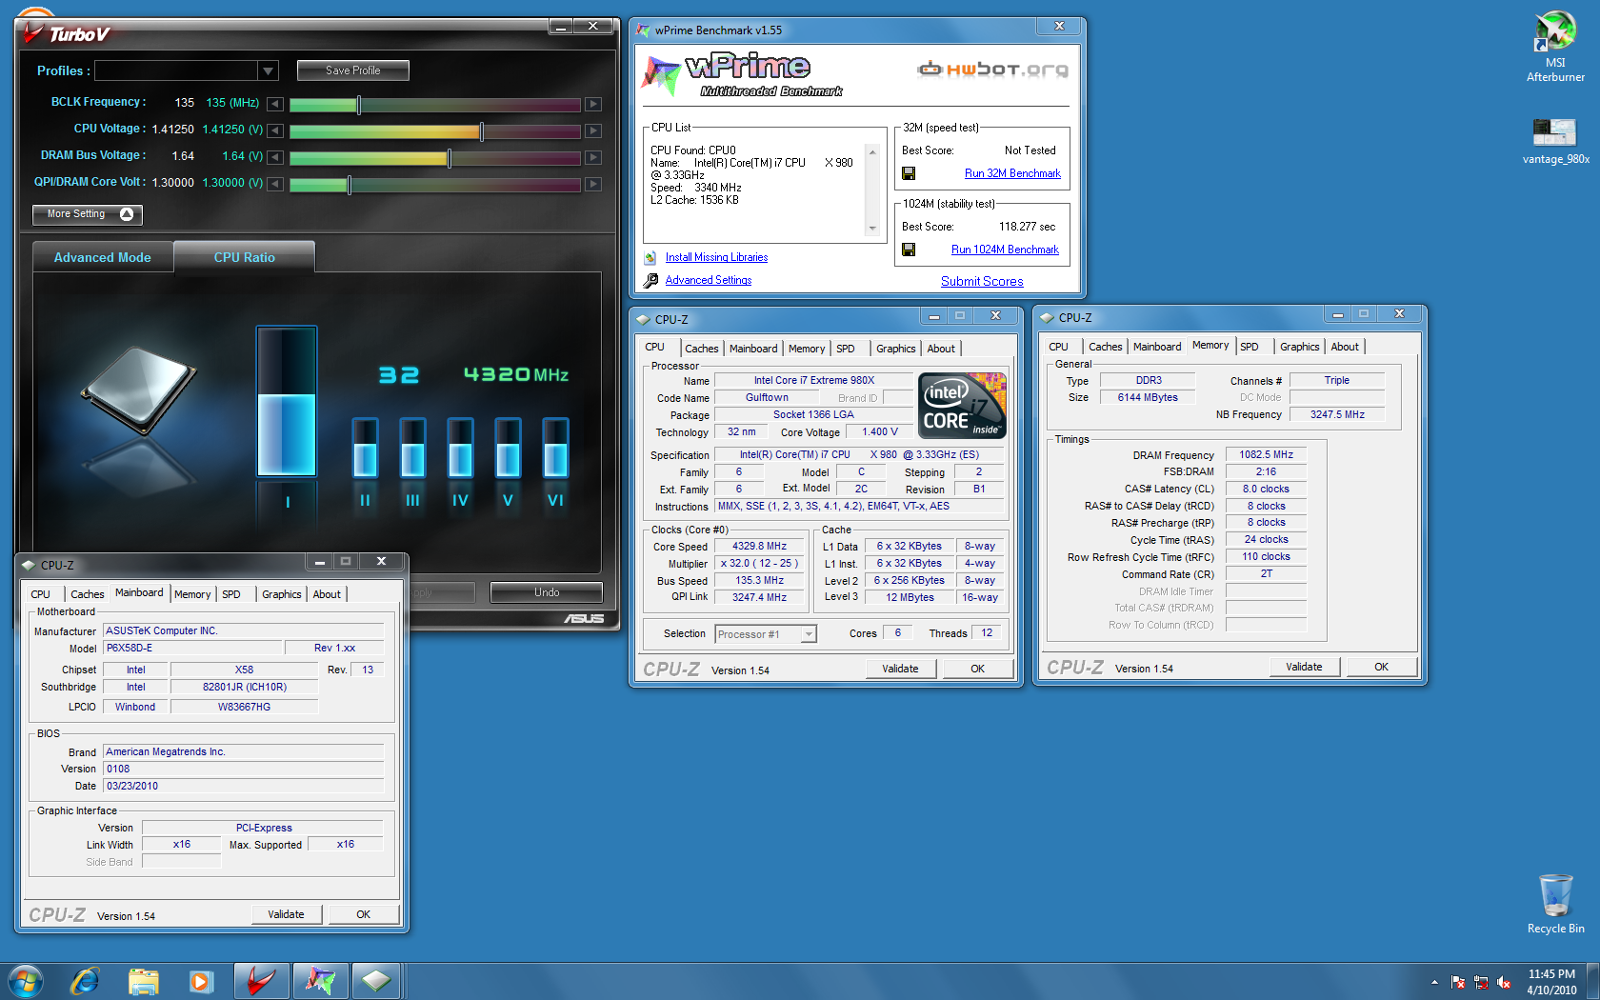1600x1000 pixels.
Task: Select the CPU Ratio tab in TurboV
Action: click(244, 257)
